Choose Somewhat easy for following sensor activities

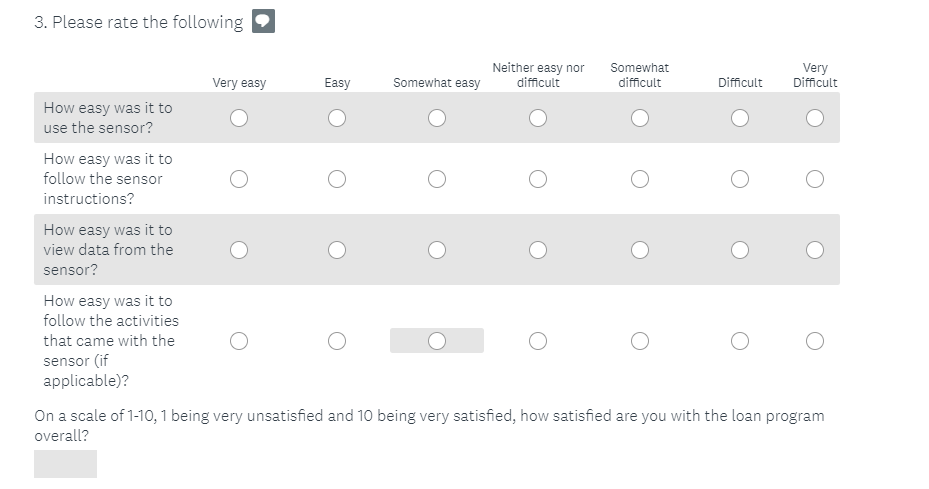coord(436,341)
